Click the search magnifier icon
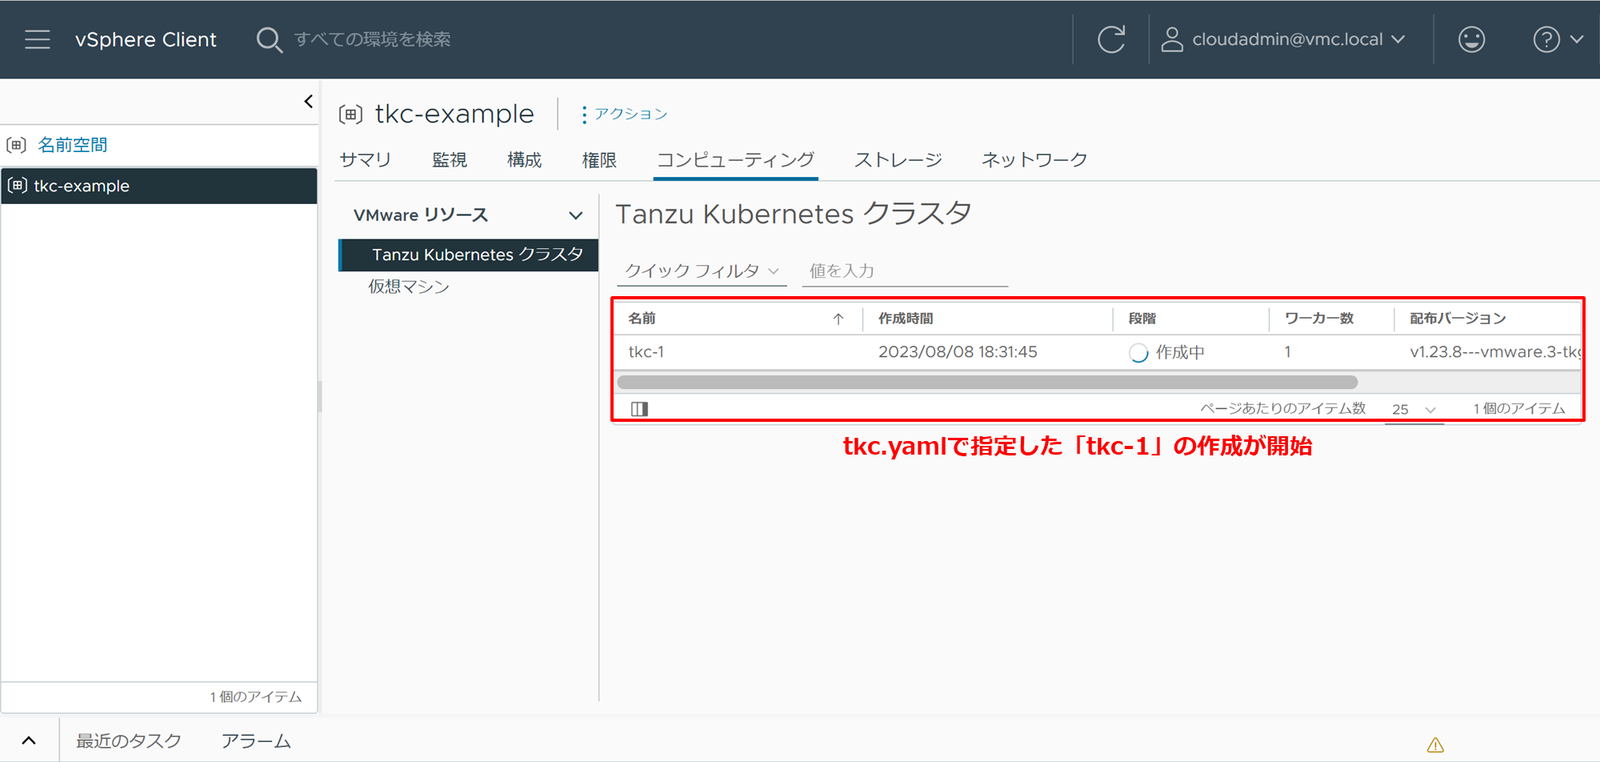The width and height of the screenshot is (1600, 762). (x=269, y=39)
